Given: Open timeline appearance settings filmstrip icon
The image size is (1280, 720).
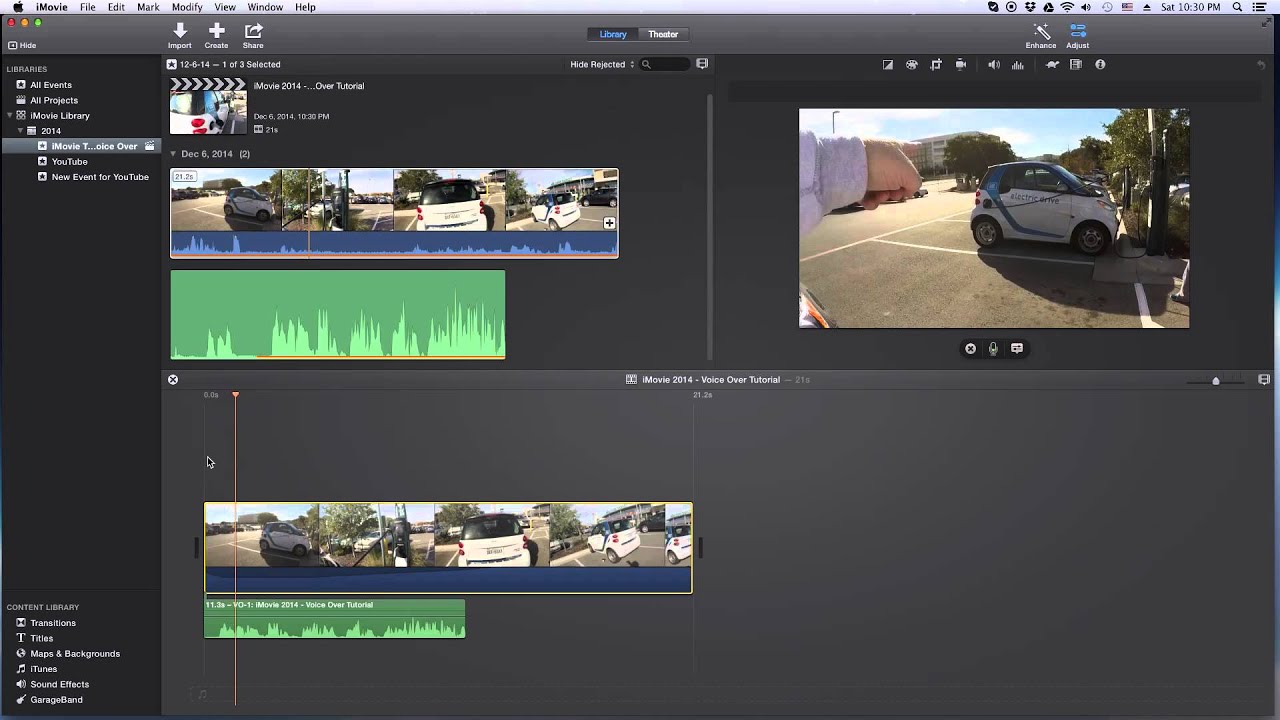Looking at the screenshot, I should click(x=1264, y=380).
